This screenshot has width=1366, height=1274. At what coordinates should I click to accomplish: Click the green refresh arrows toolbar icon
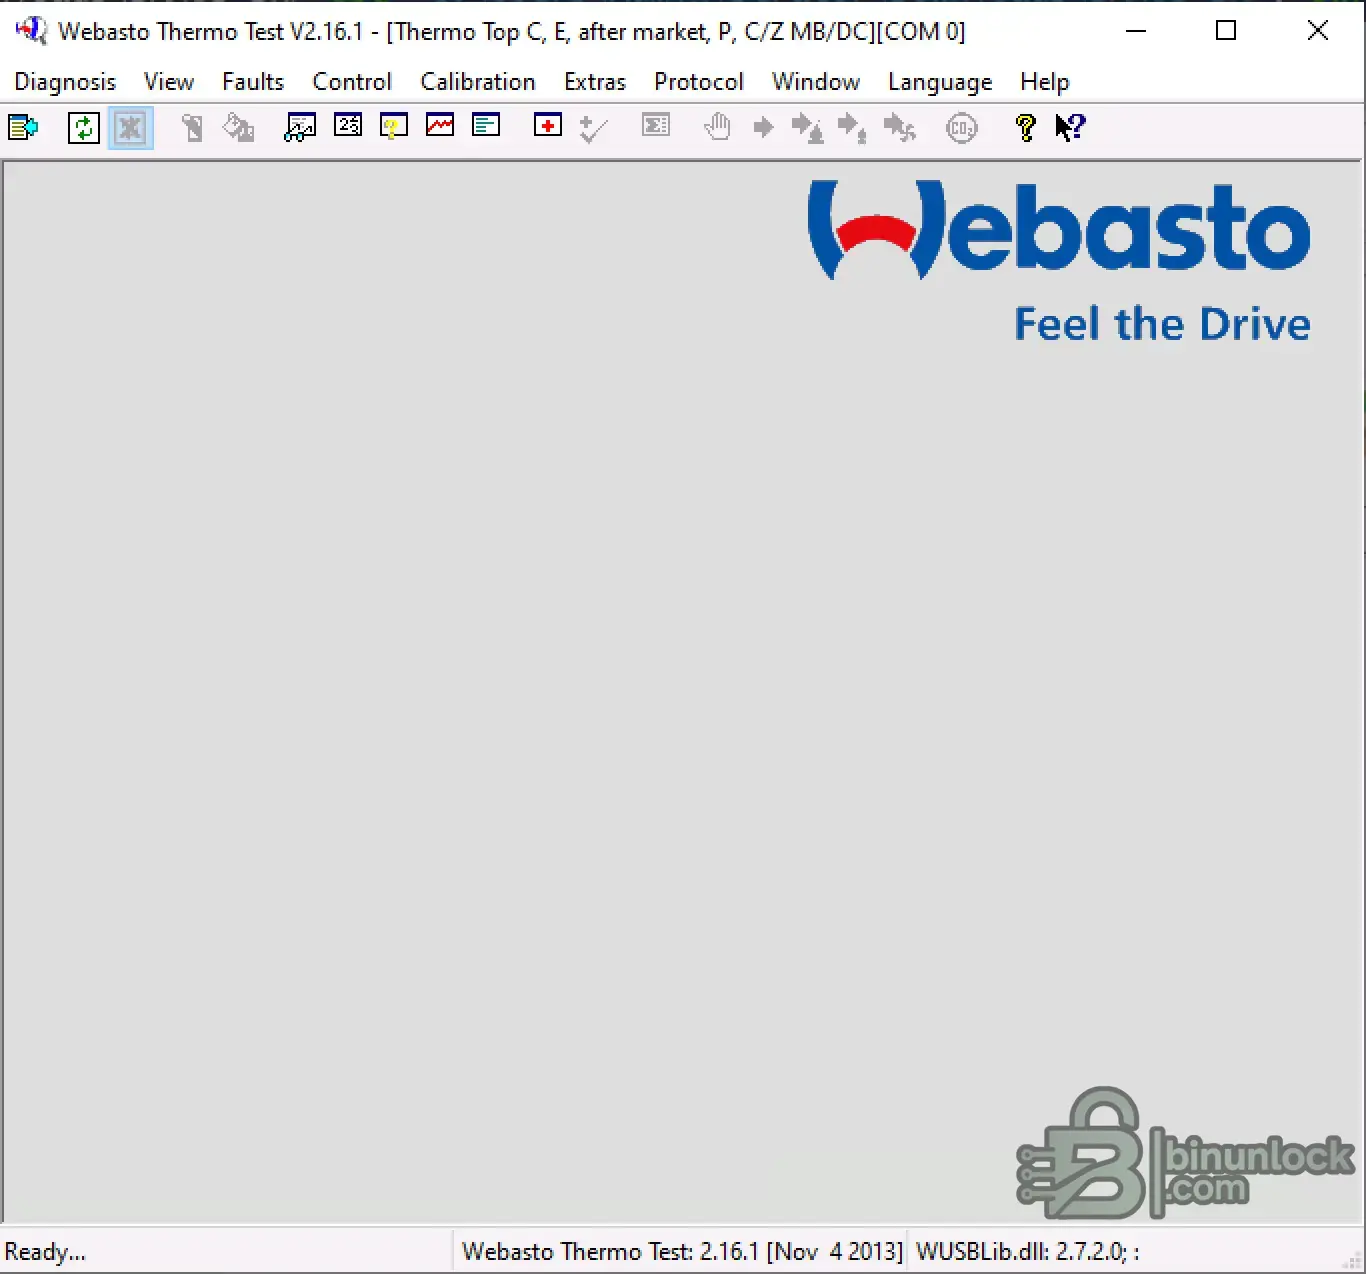(x=84, y=128)
